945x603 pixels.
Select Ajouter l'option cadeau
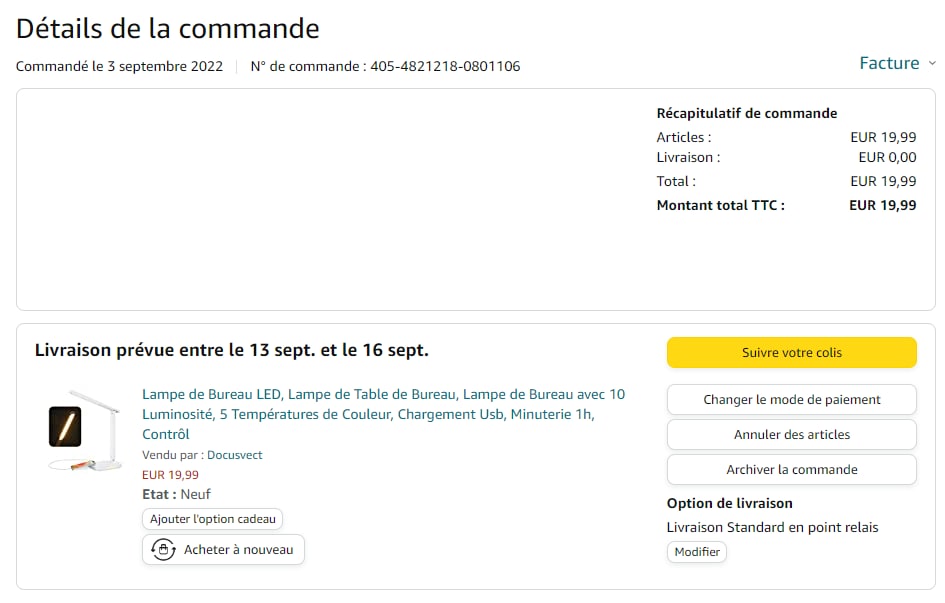click(212, 519)
